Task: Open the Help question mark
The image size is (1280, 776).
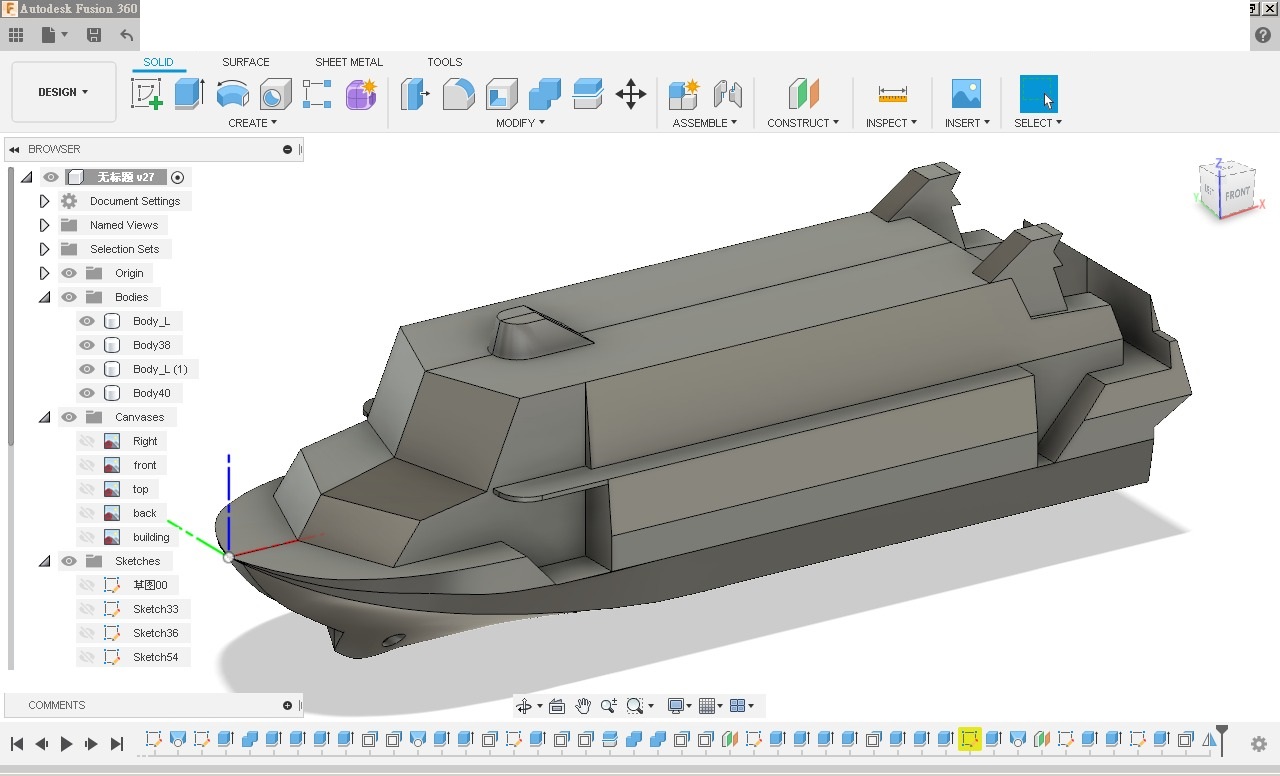Action: [x=1263, y=35]
